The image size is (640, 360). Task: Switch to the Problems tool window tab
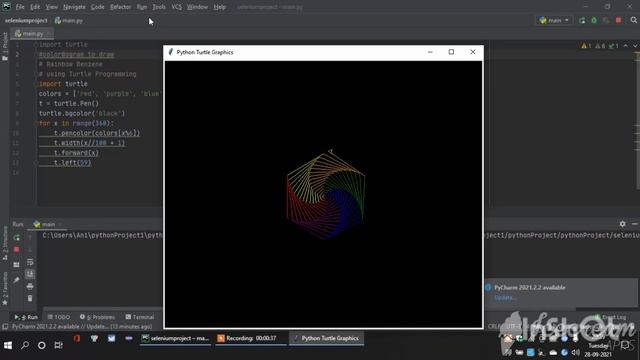(x=98, y=317)
